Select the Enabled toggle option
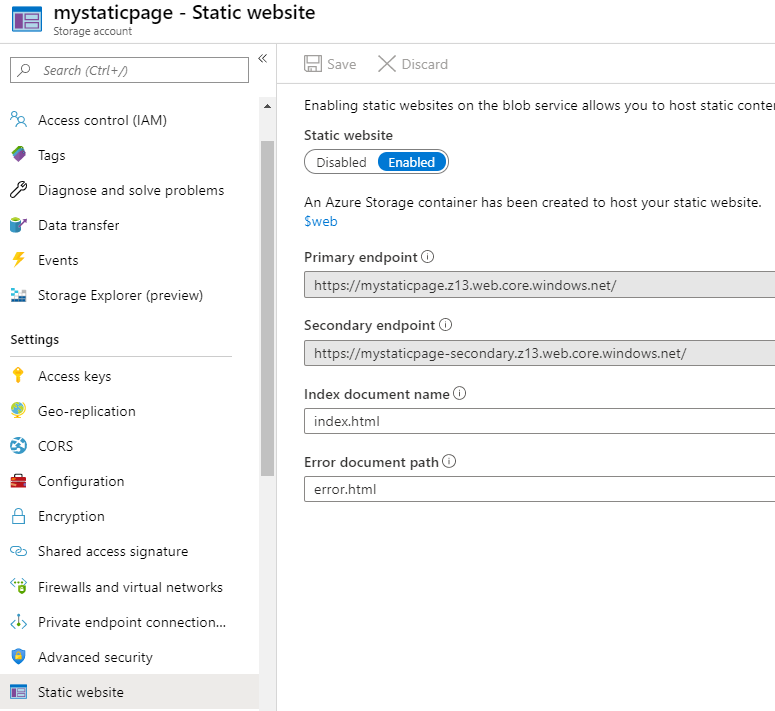Viewport: 775px width, 711px height. pos(412,162)
